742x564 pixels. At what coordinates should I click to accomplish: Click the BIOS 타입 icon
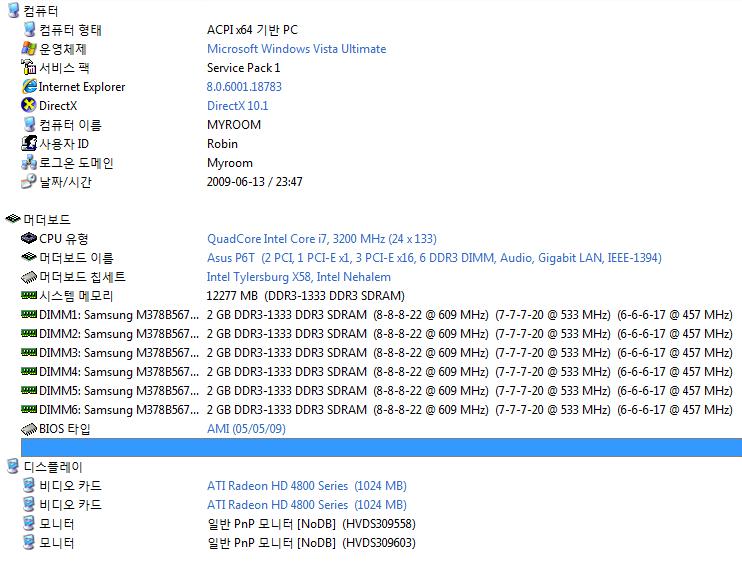tap(29, 429)
